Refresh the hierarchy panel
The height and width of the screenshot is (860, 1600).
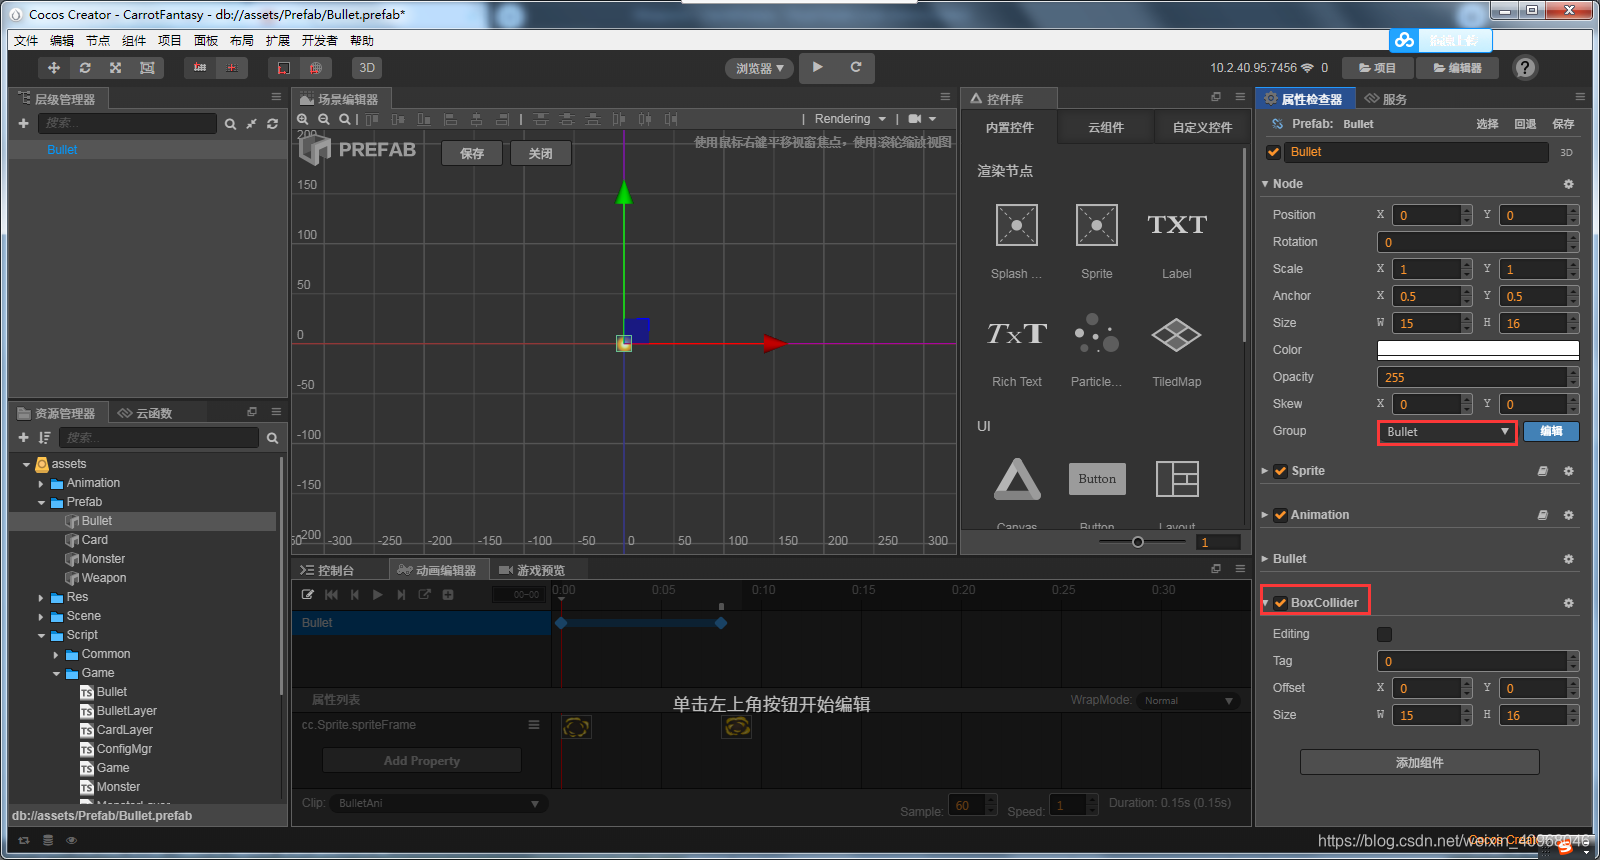272,124
